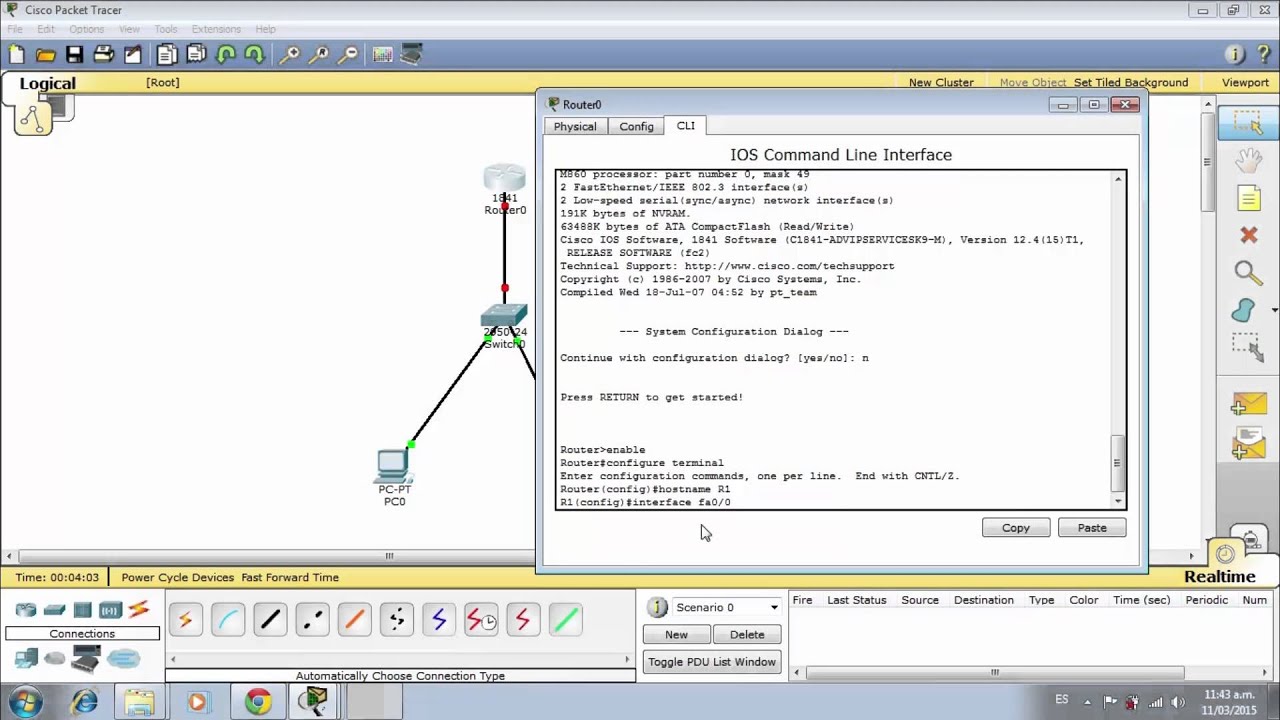Viewport: 1280px width, 720px height.
Task: Open custom devices dialog icon
Action: click(x=411, y=55)
